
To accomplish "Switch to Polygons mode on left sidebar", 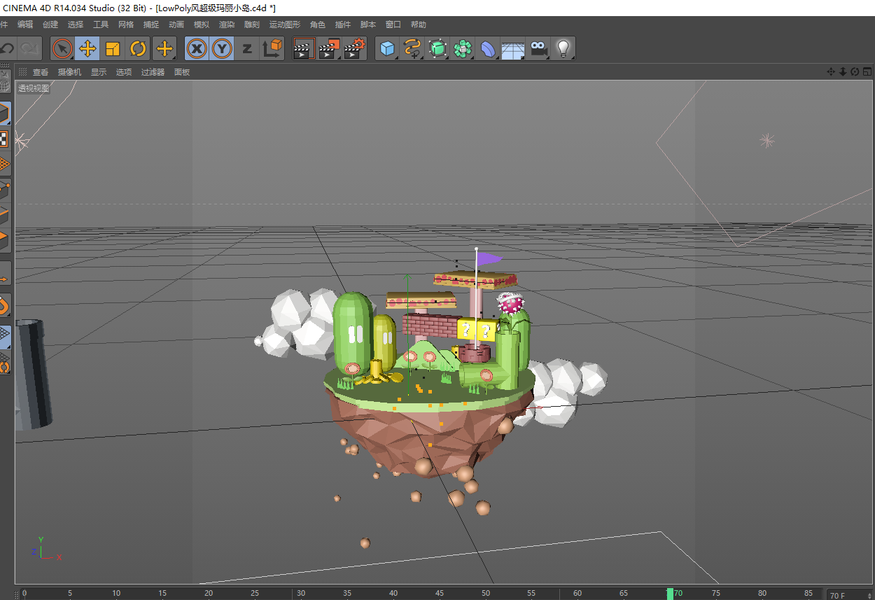I will pyautogui.click(x=4, y=241).
